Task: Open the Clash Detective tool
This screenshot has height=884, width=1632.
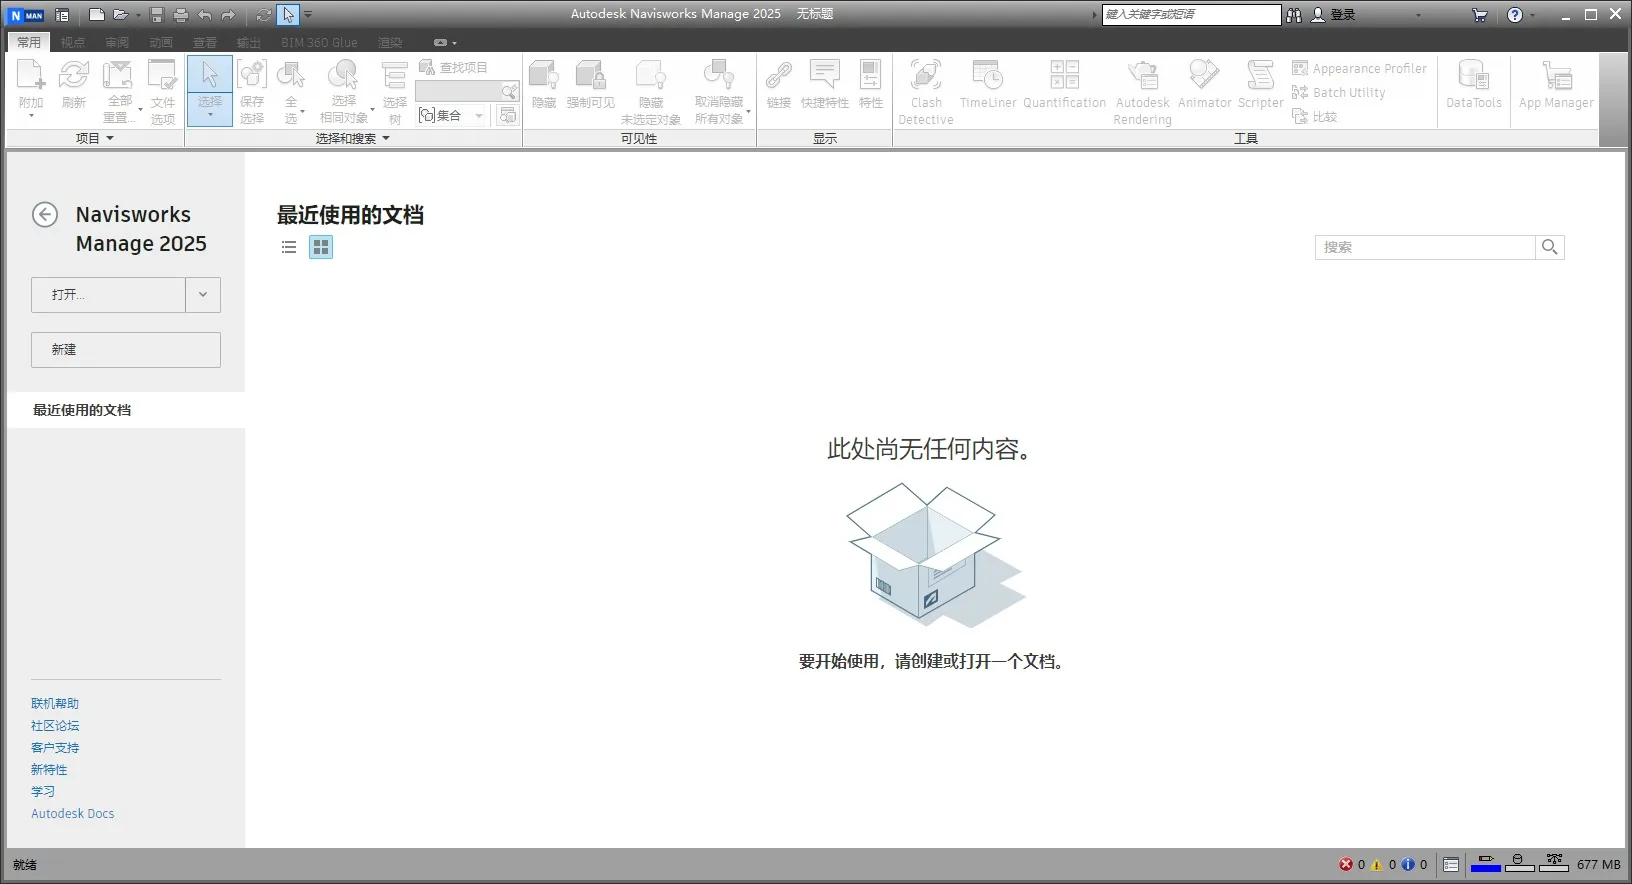Action: click(925, 90)
